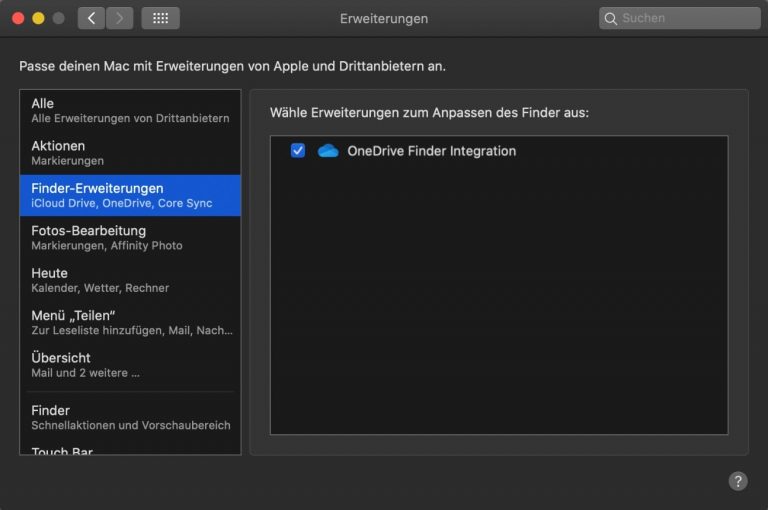Screen dimensions: 768x510
Task: Show all preferences grid button
Action: click(x=160, y=18)
